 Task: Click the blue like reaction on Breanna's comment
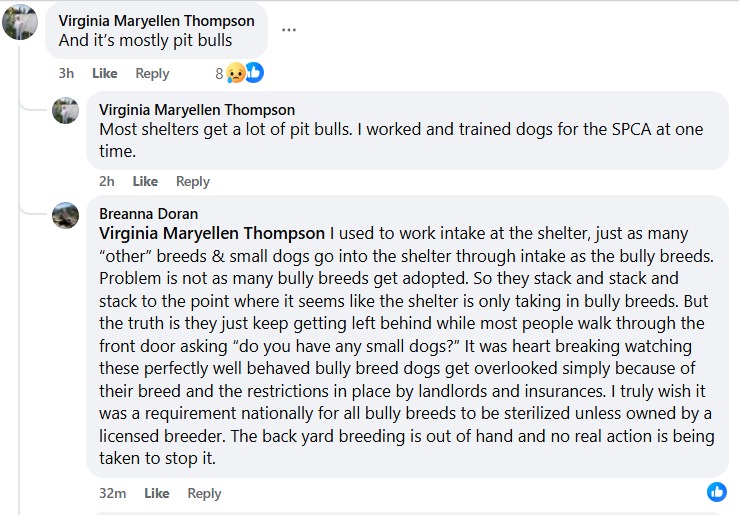(716, 492)
